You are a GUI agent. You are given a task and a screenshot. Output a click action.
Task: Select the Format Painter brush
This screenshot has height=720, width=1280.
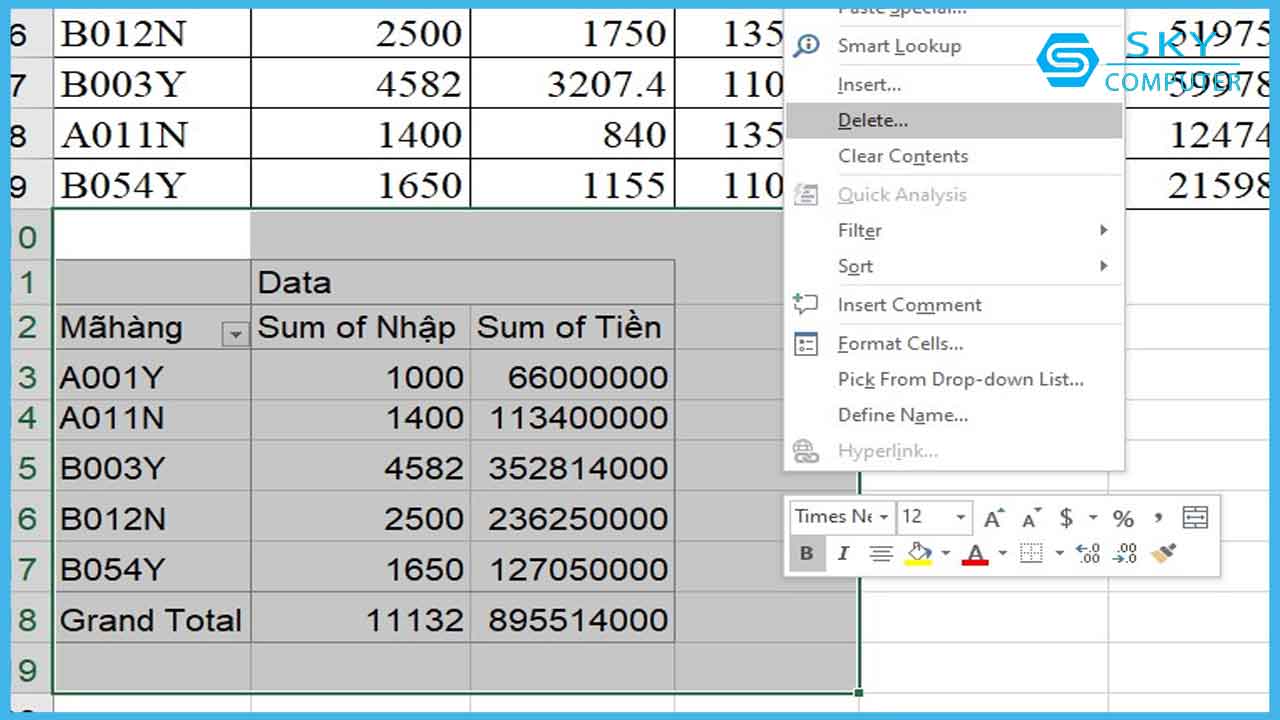point(1163,553)
